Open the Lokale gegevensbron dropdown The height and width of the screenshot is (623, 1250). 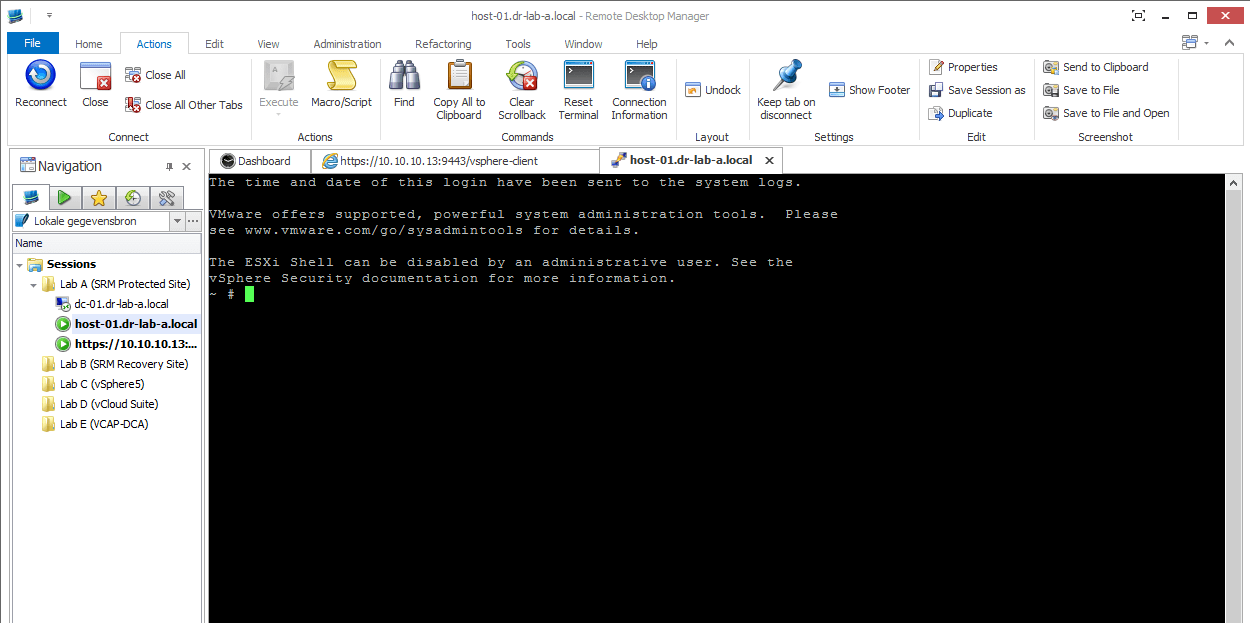pyautogui.click(x=177, y=221)
